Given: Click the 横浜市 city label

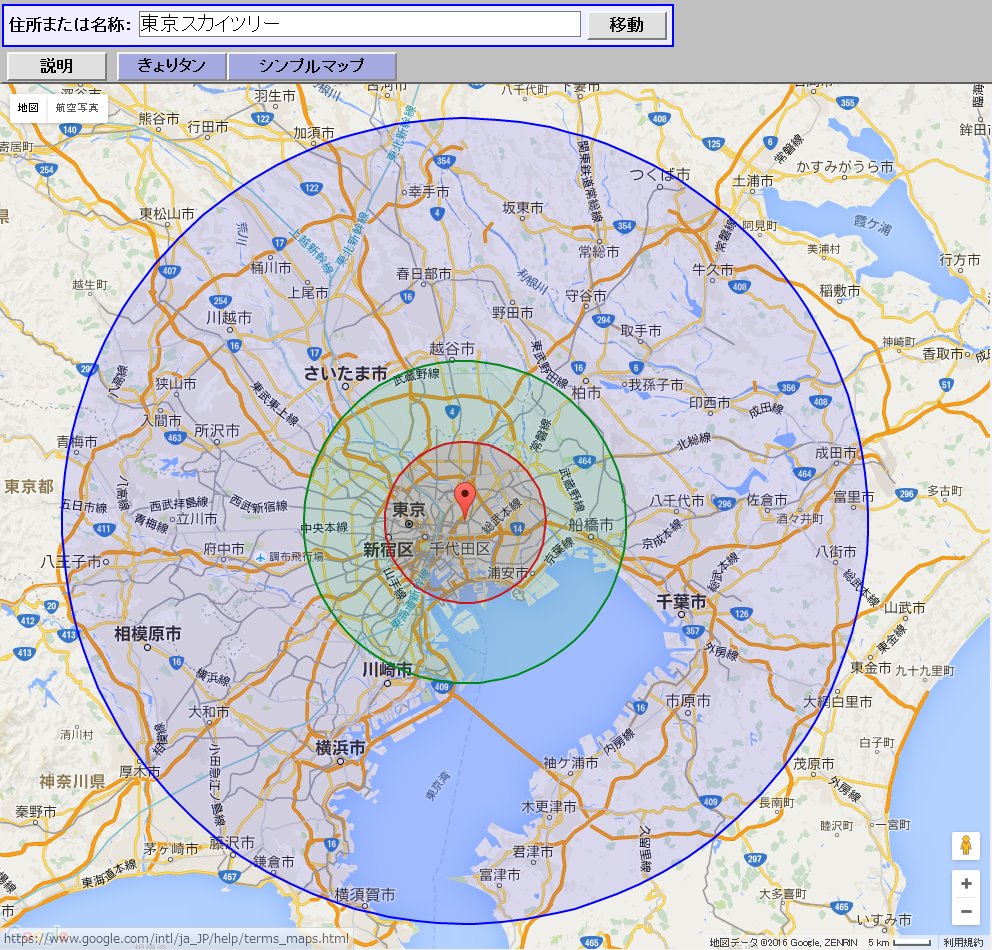Looking at the screenshot, I should (340, 748).
